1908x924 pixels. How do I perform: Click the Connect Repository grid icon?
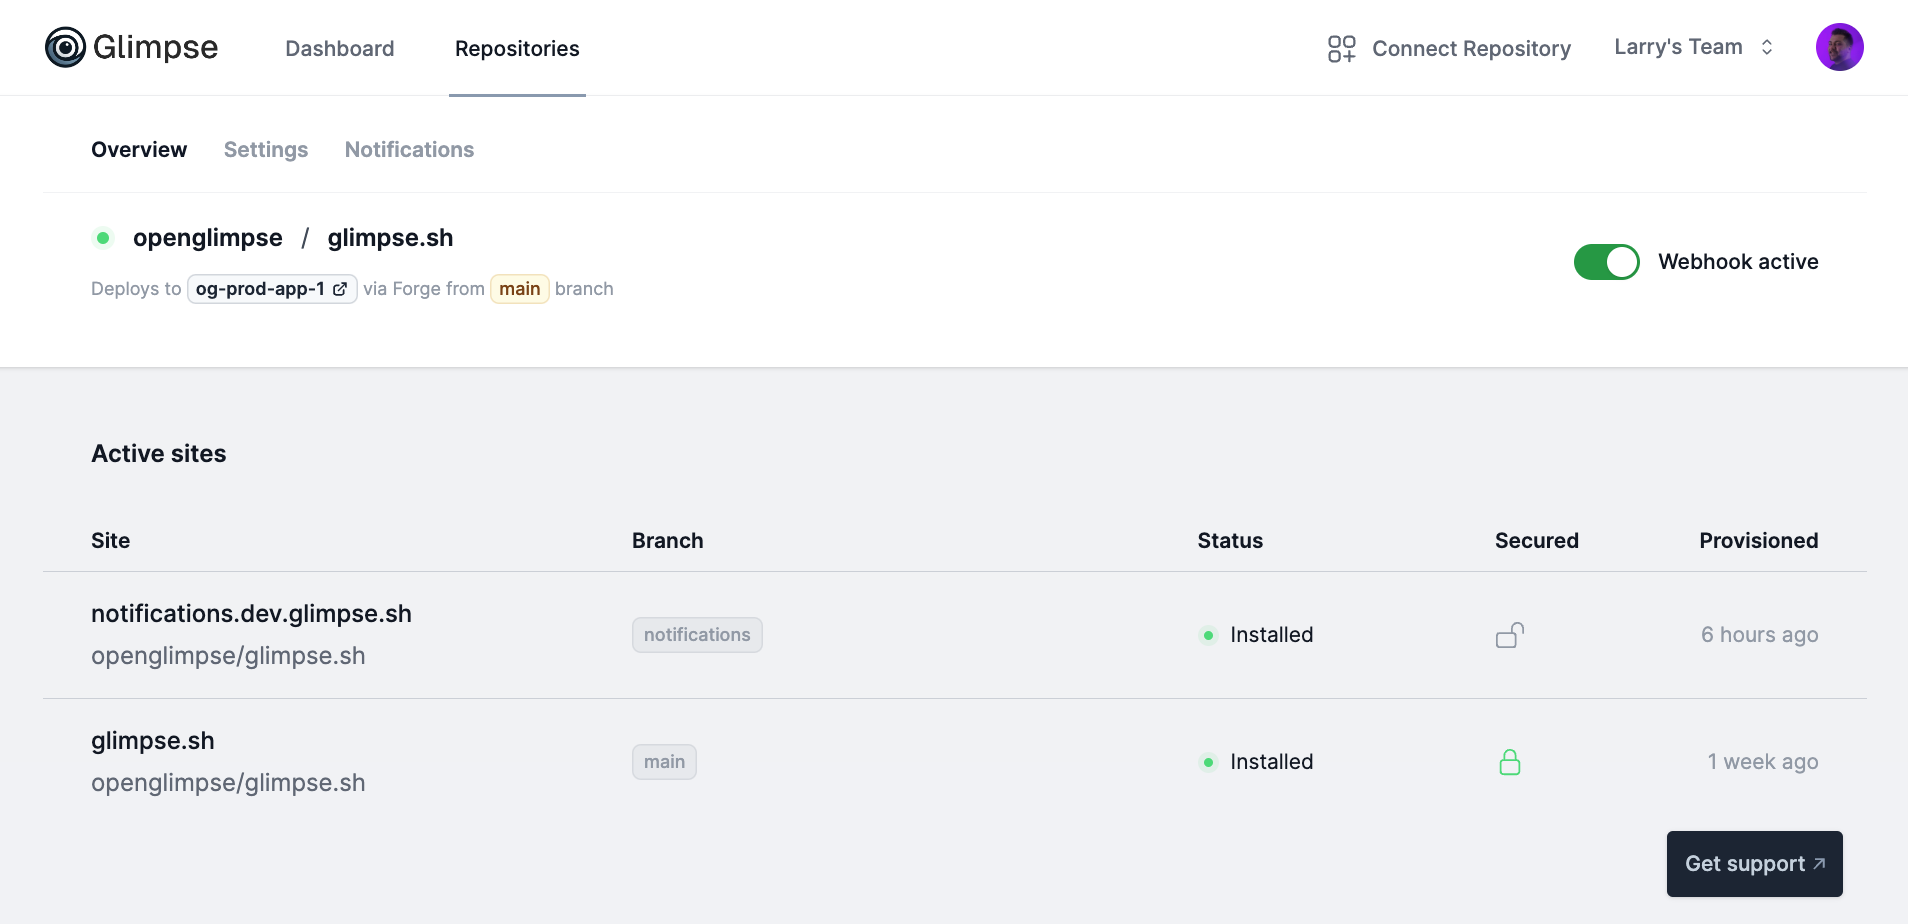click(x=1343, y=48)
